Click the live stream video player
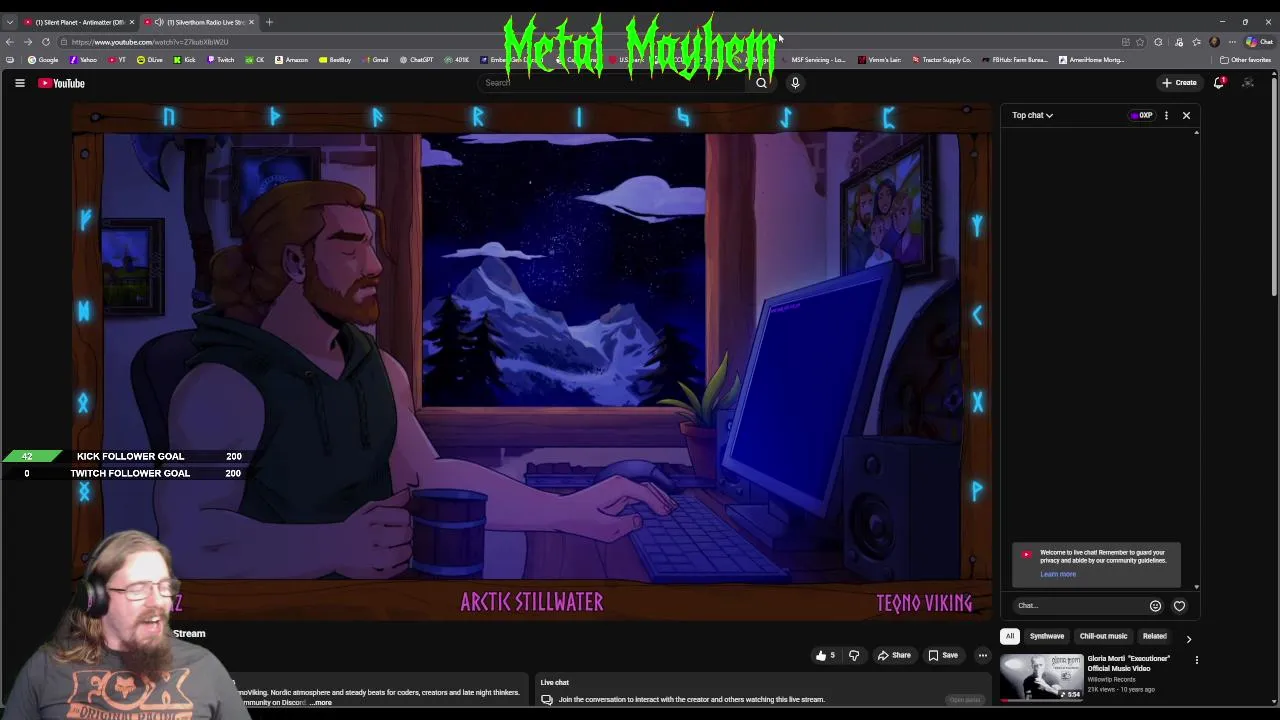The width and height of the screenshot is (1280, 720). (x=532, y=361)
